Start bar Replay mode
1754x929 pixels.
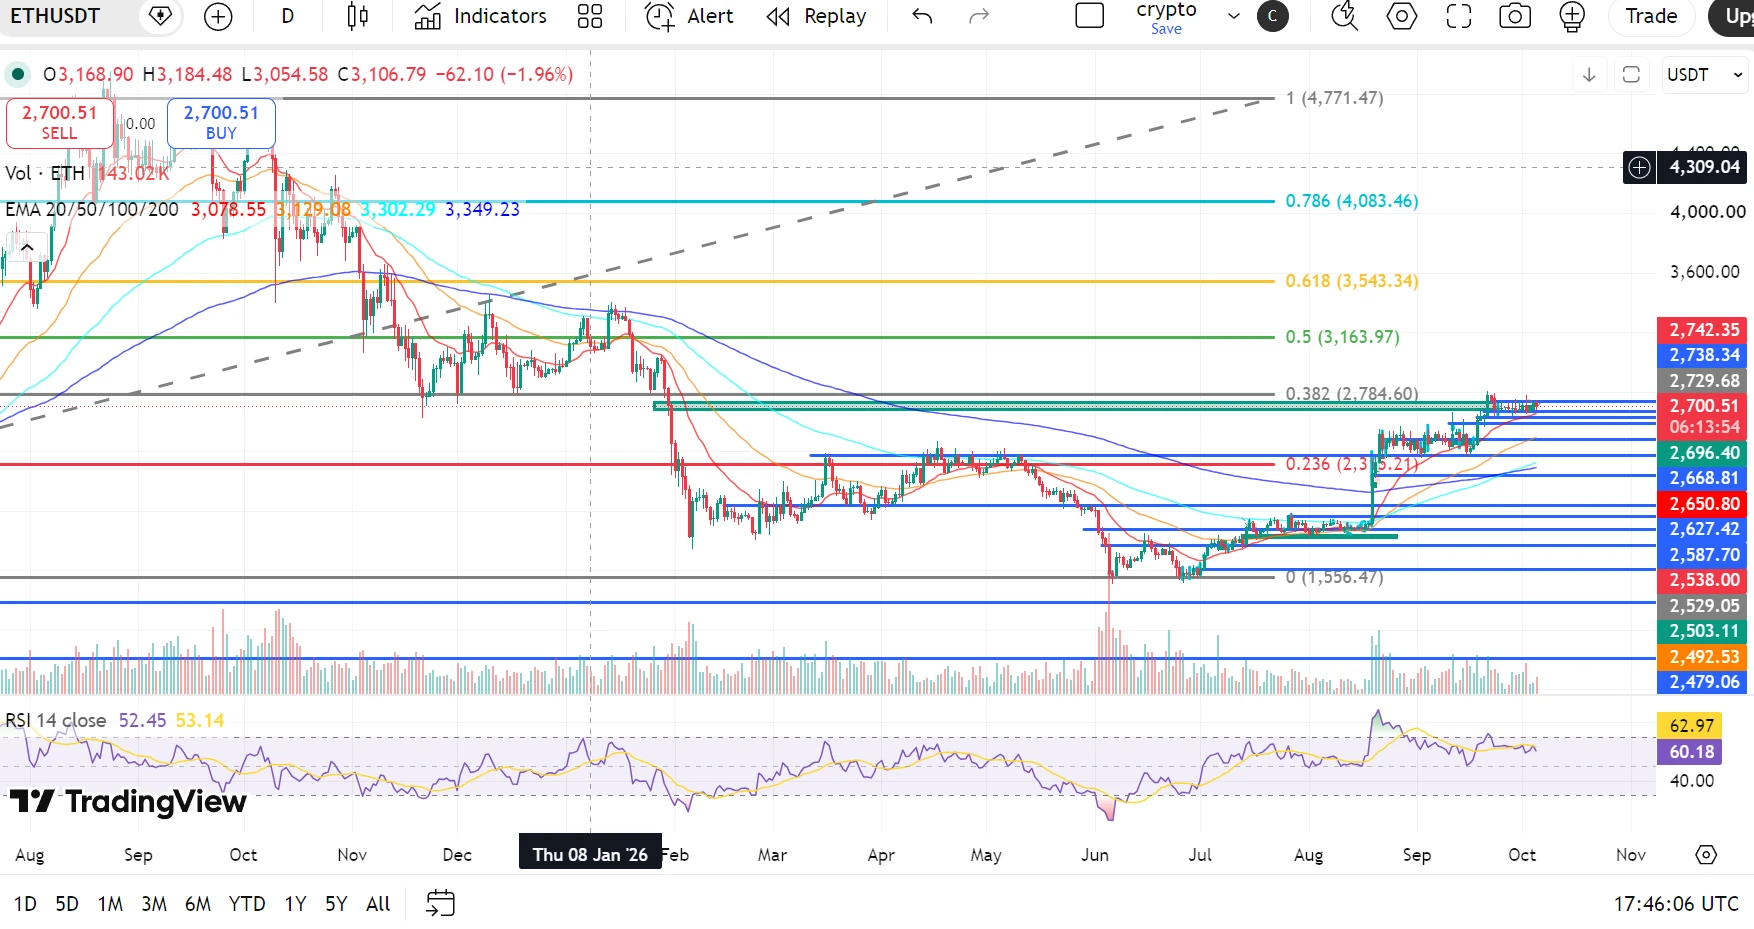816,16
